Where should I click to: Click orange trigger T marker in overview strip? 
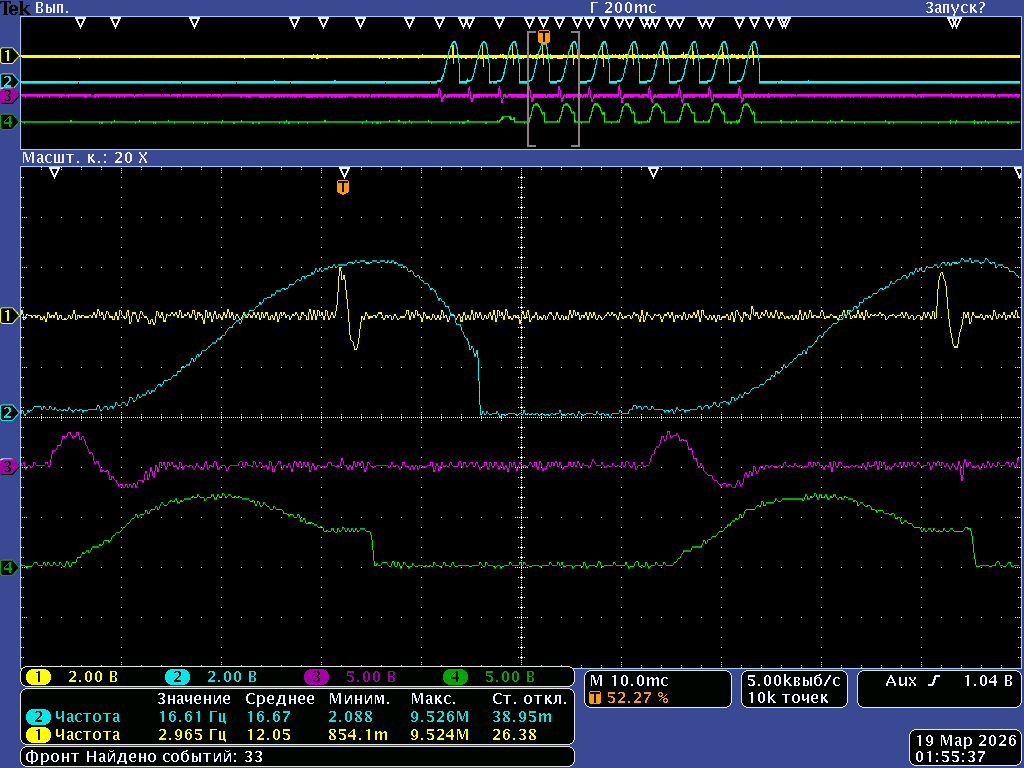point(544,37)
